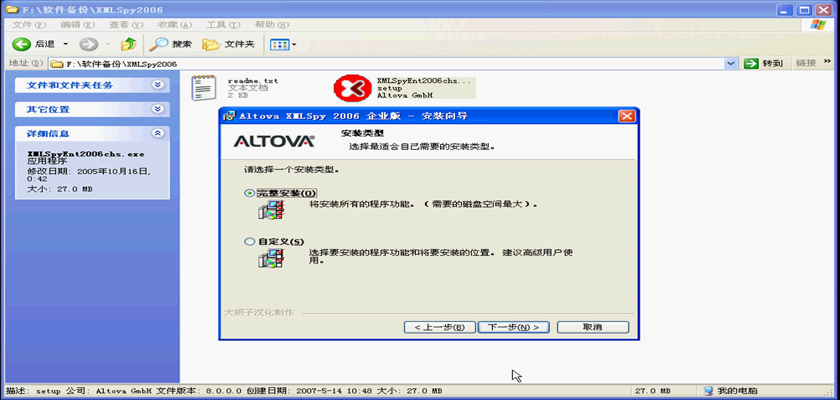The image size is (840, 400).
Task: Click the Go (转到) button
Action: click(763, 63)
